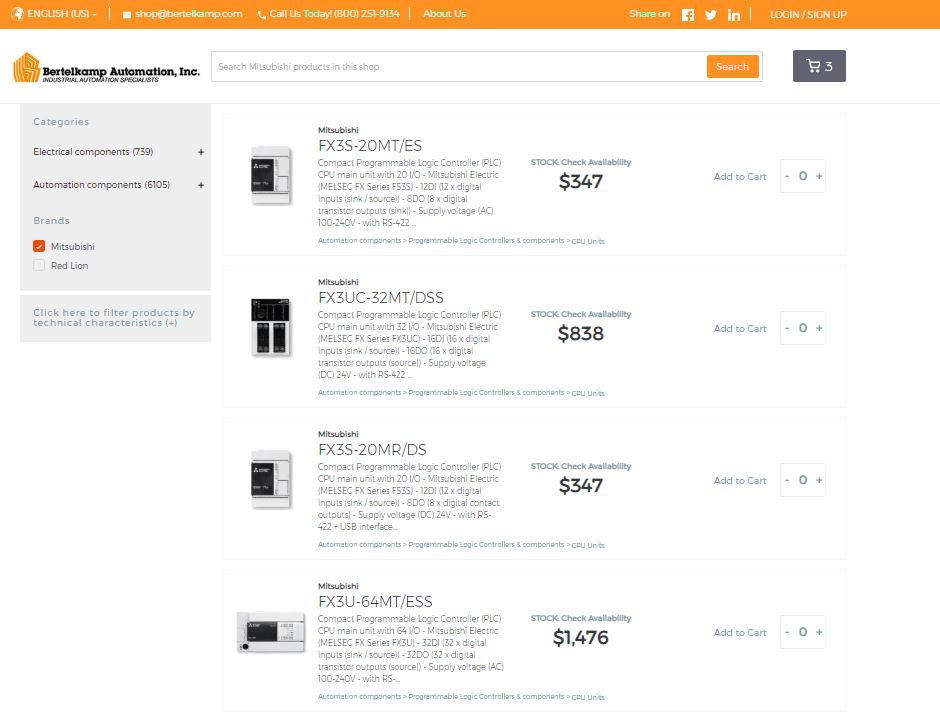Click the phone icon in top bar
This screenshot has width=940, height=718.
point(261,14)
